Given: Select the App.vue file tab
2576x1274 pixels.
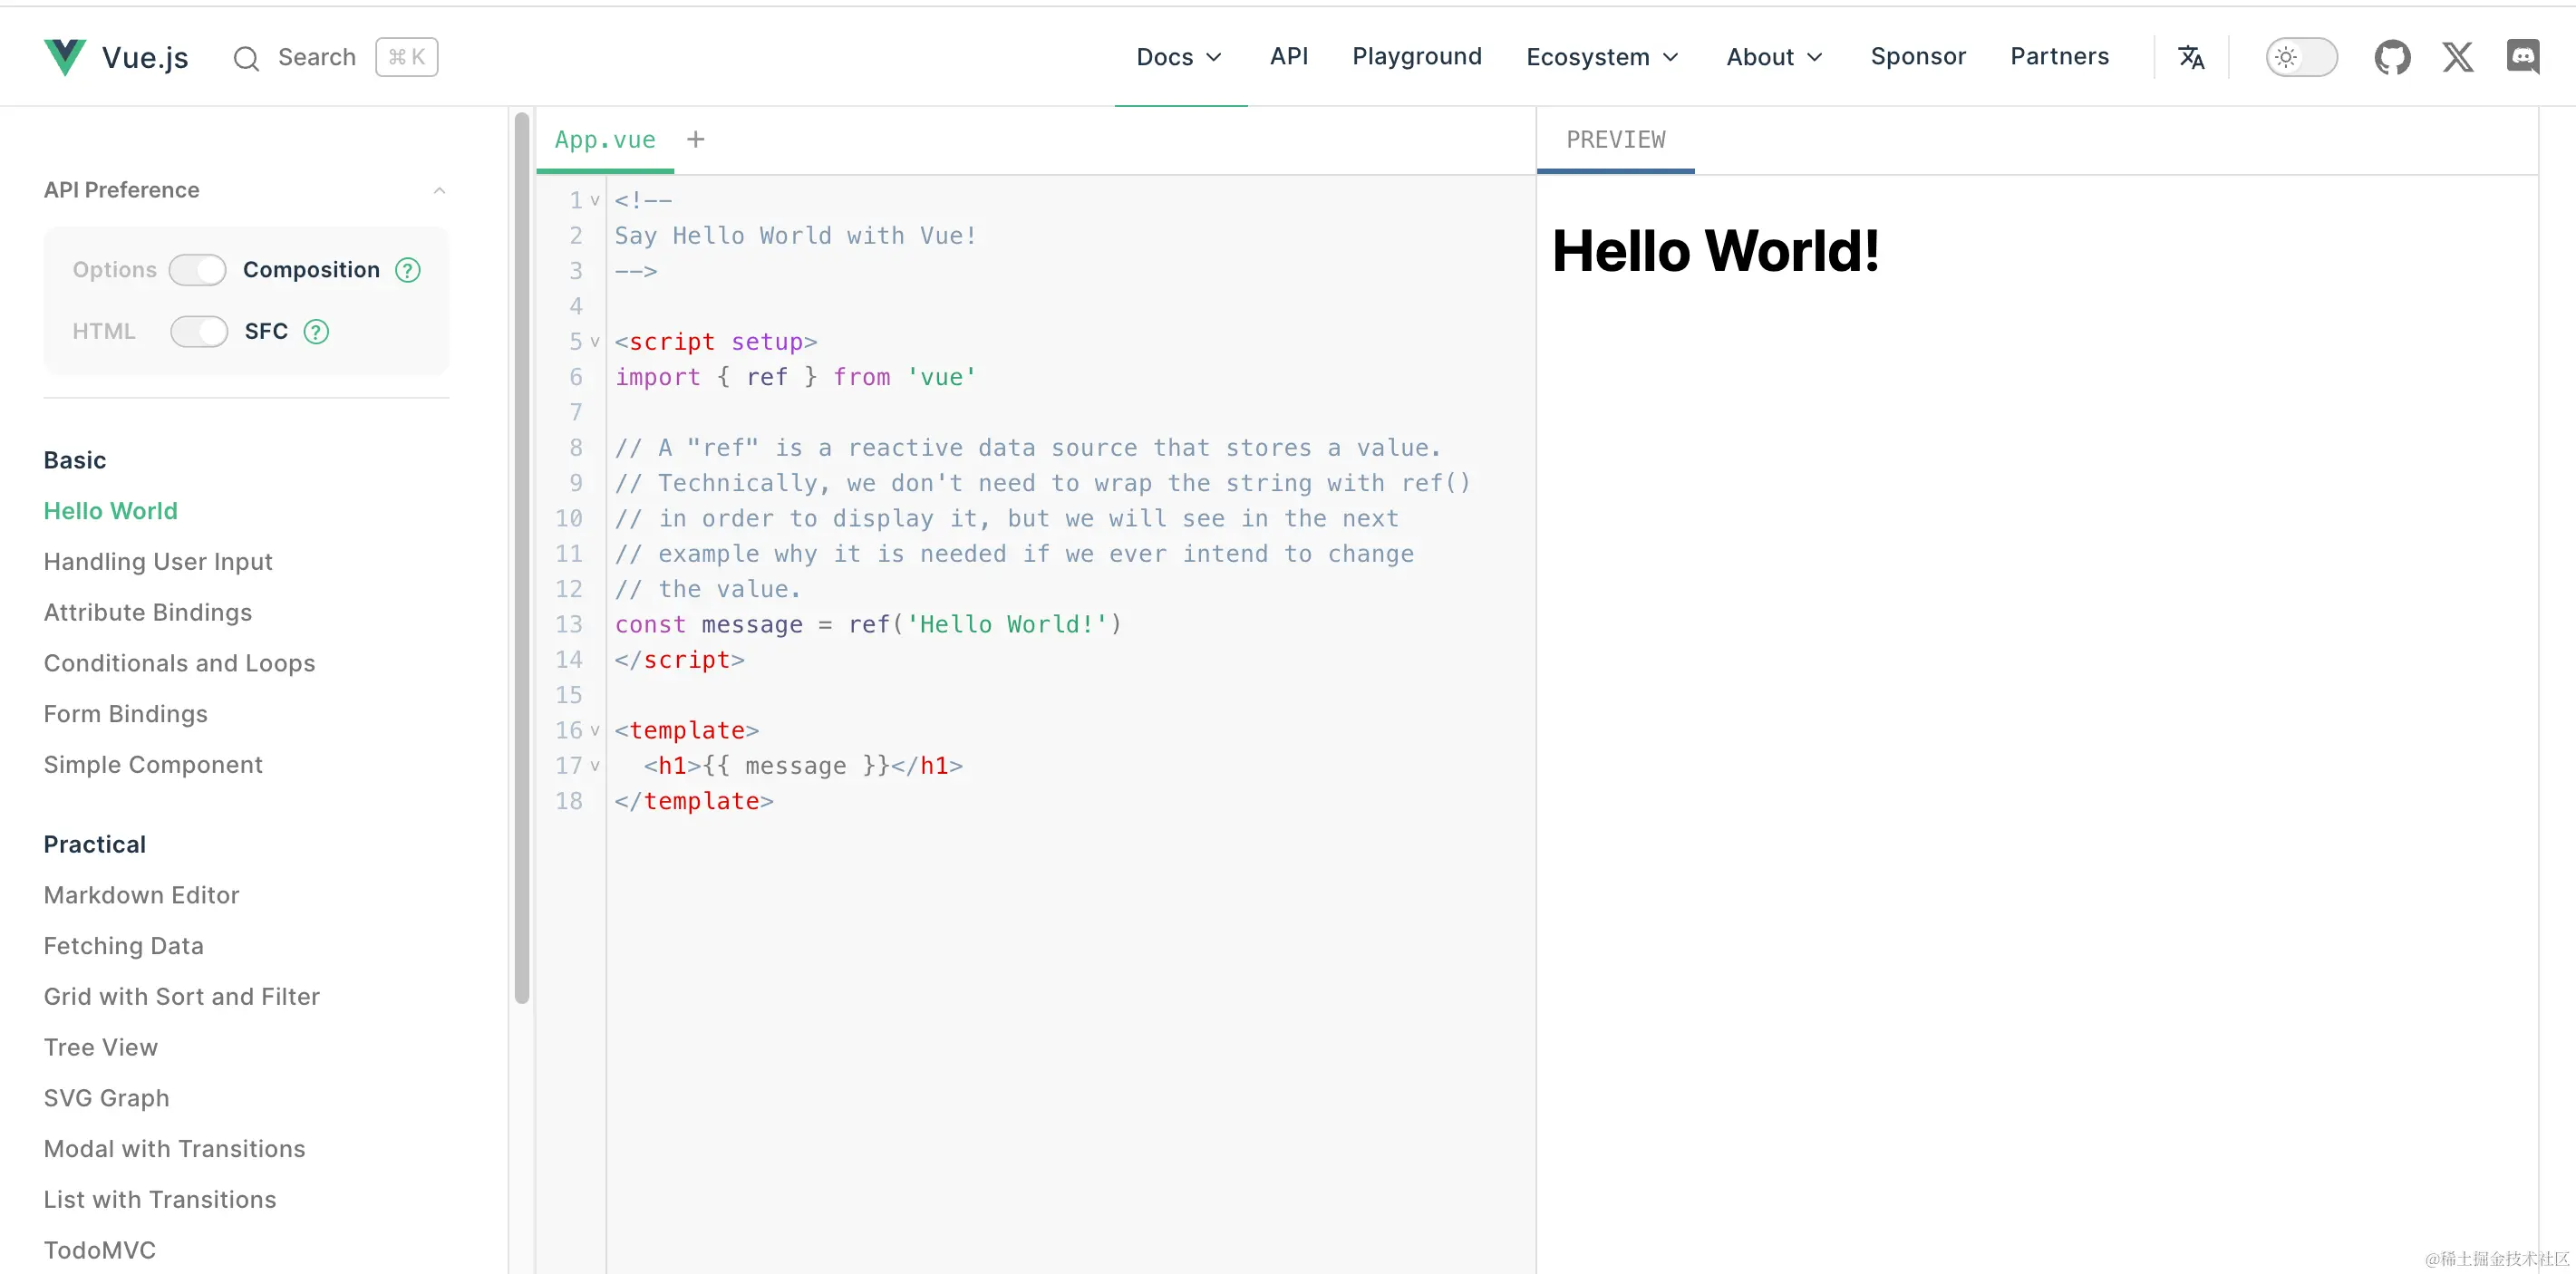Looking at the screenshot, I should pyautogui.click(x=605, y=140).
